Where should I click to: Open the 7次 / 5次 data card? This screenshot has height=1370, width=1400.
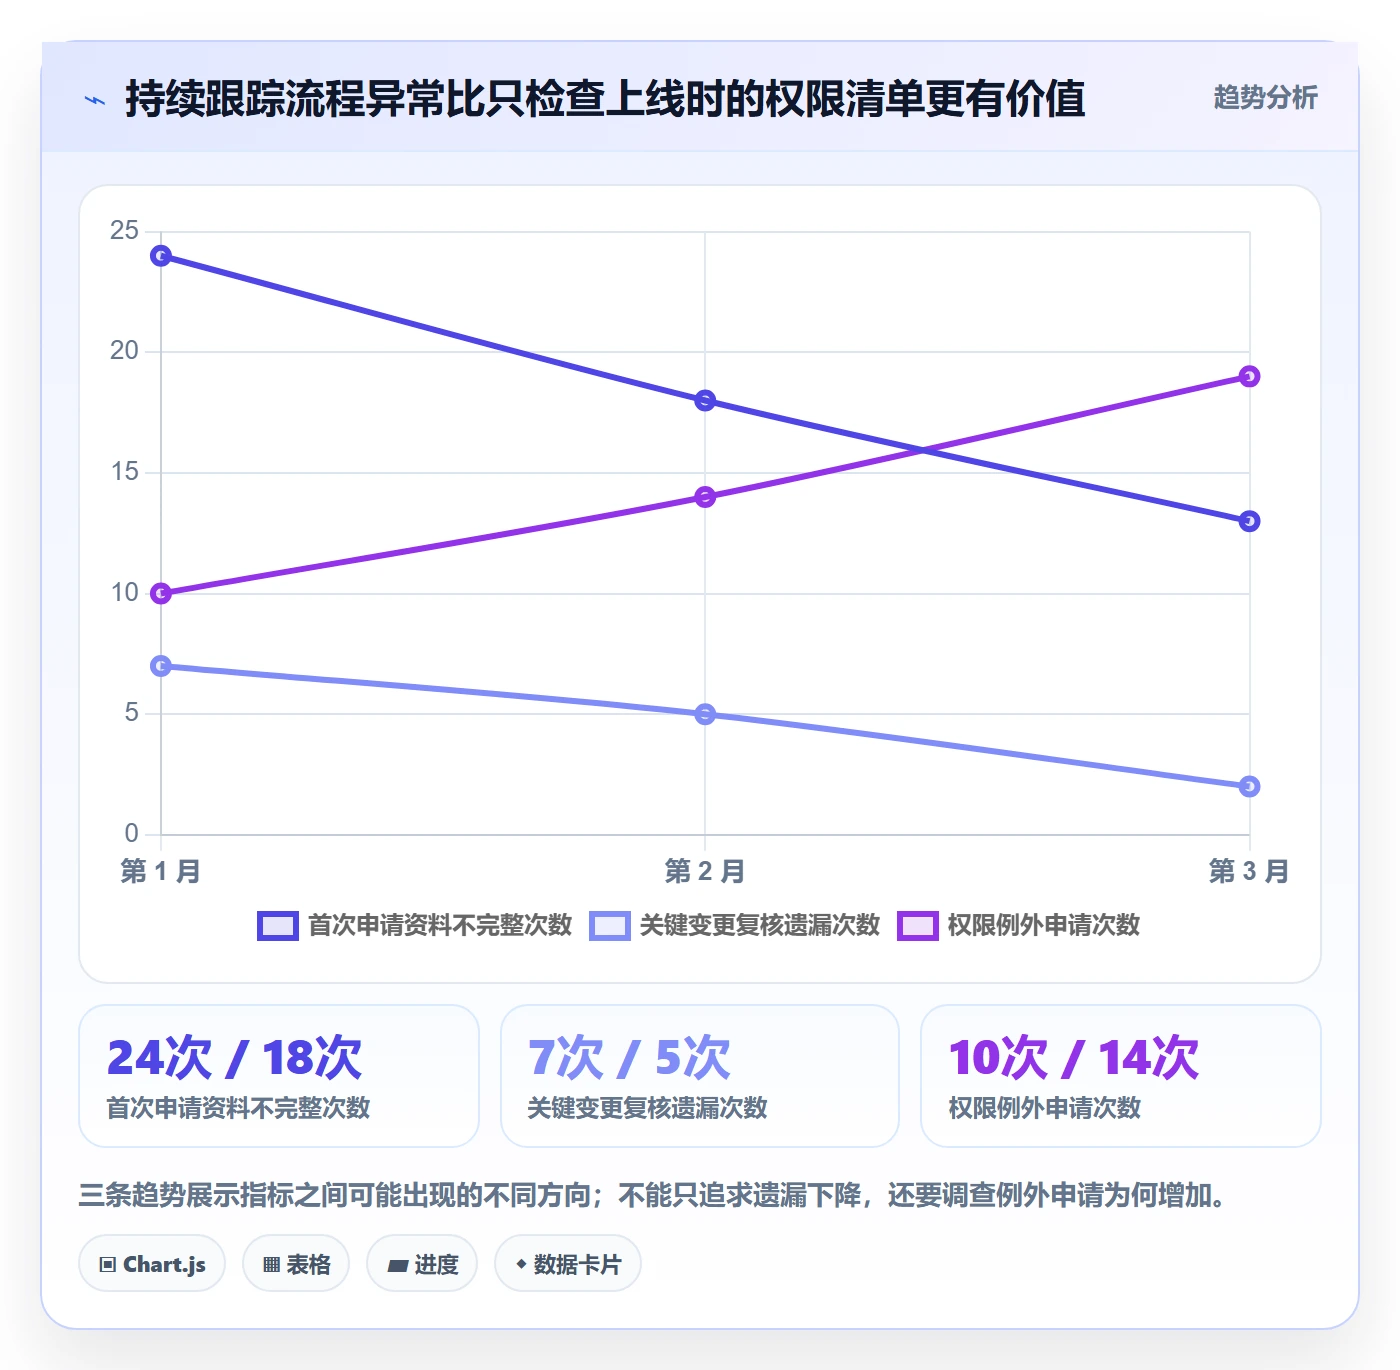click(700, 1076)
